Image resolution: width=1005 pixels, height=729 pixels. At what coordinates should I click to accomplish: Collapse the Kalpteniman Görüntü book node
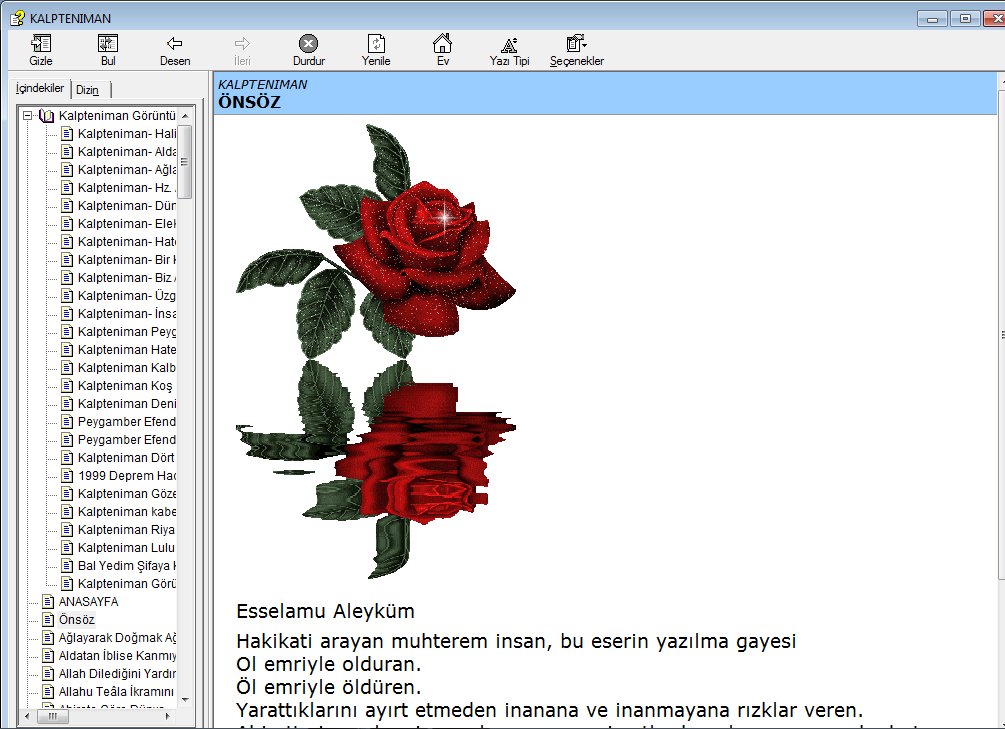(28, 116)
